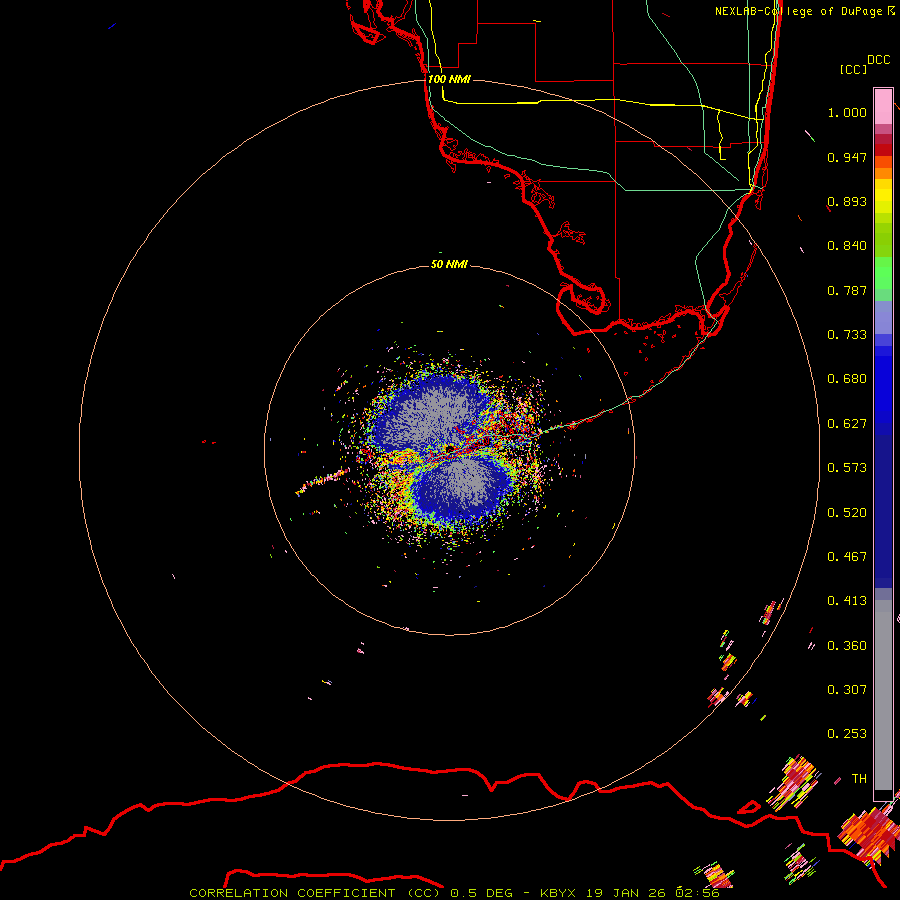Screen dimensions: 900x900
Task: Click the 0.253 scale value
Action: [847, 734]
